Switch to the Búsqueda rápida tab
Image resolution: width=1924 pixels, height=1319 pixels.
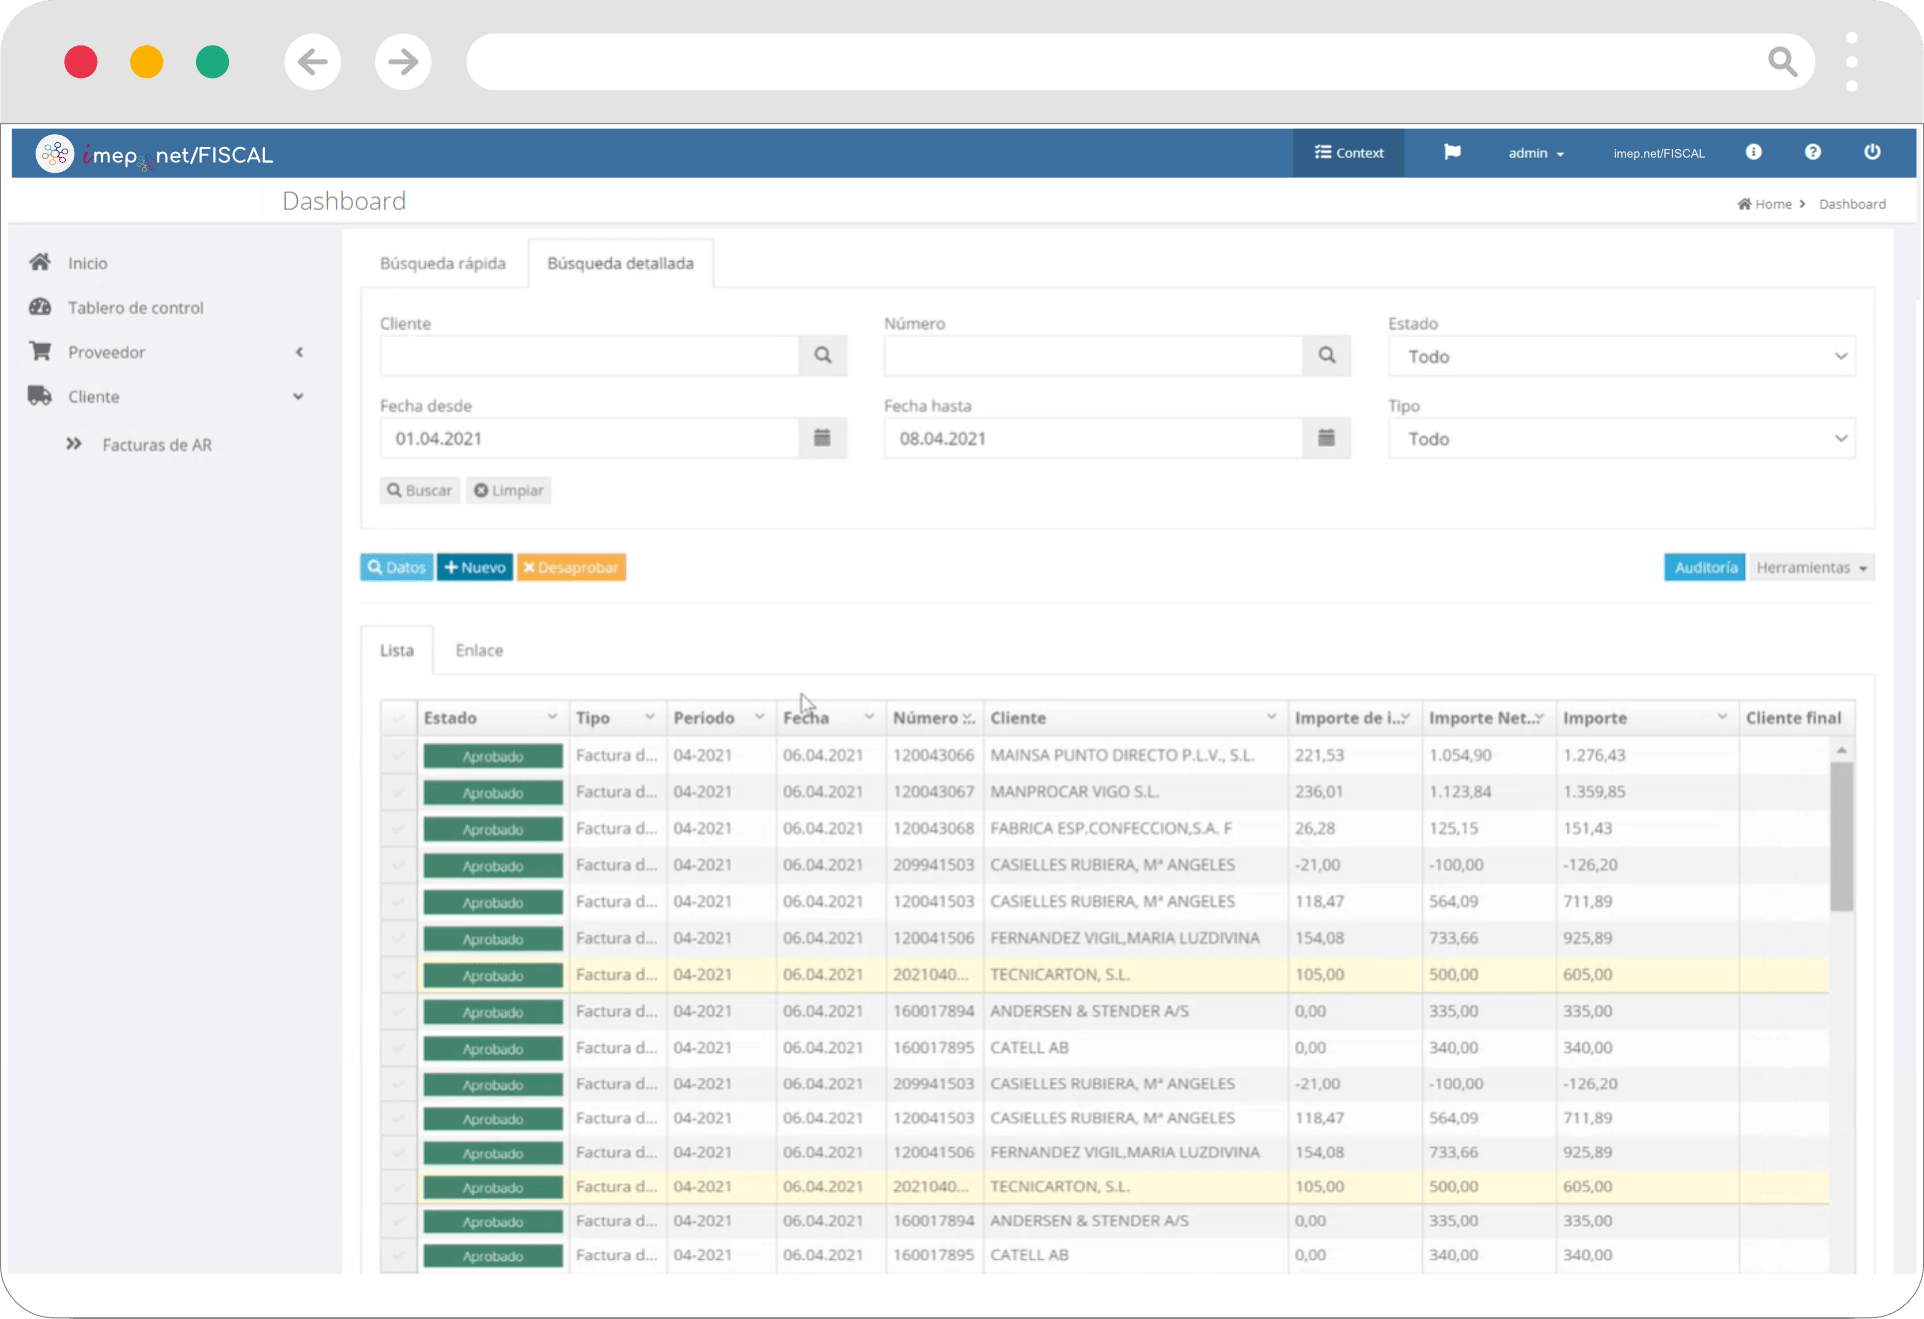443,263
